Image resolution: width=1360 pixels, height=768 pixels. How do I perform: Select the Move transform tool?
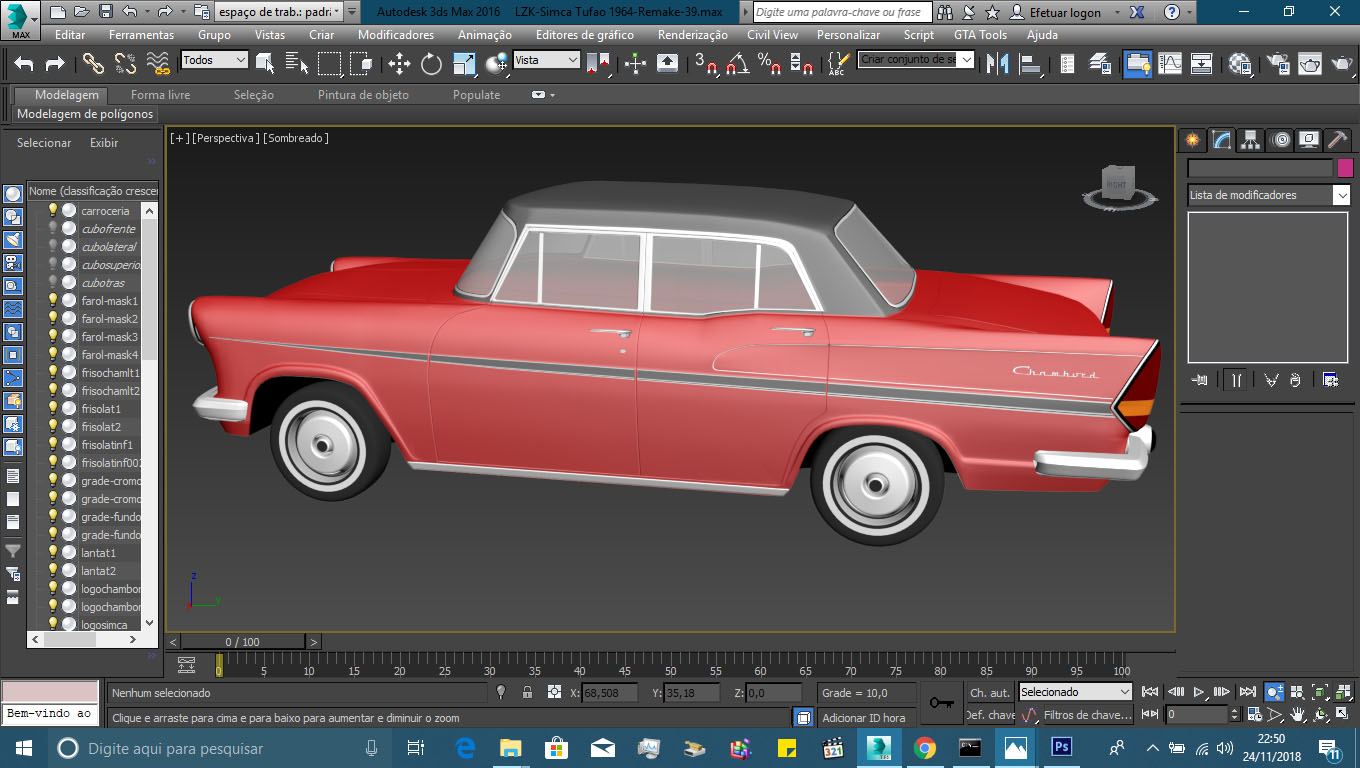coord(399,64)
